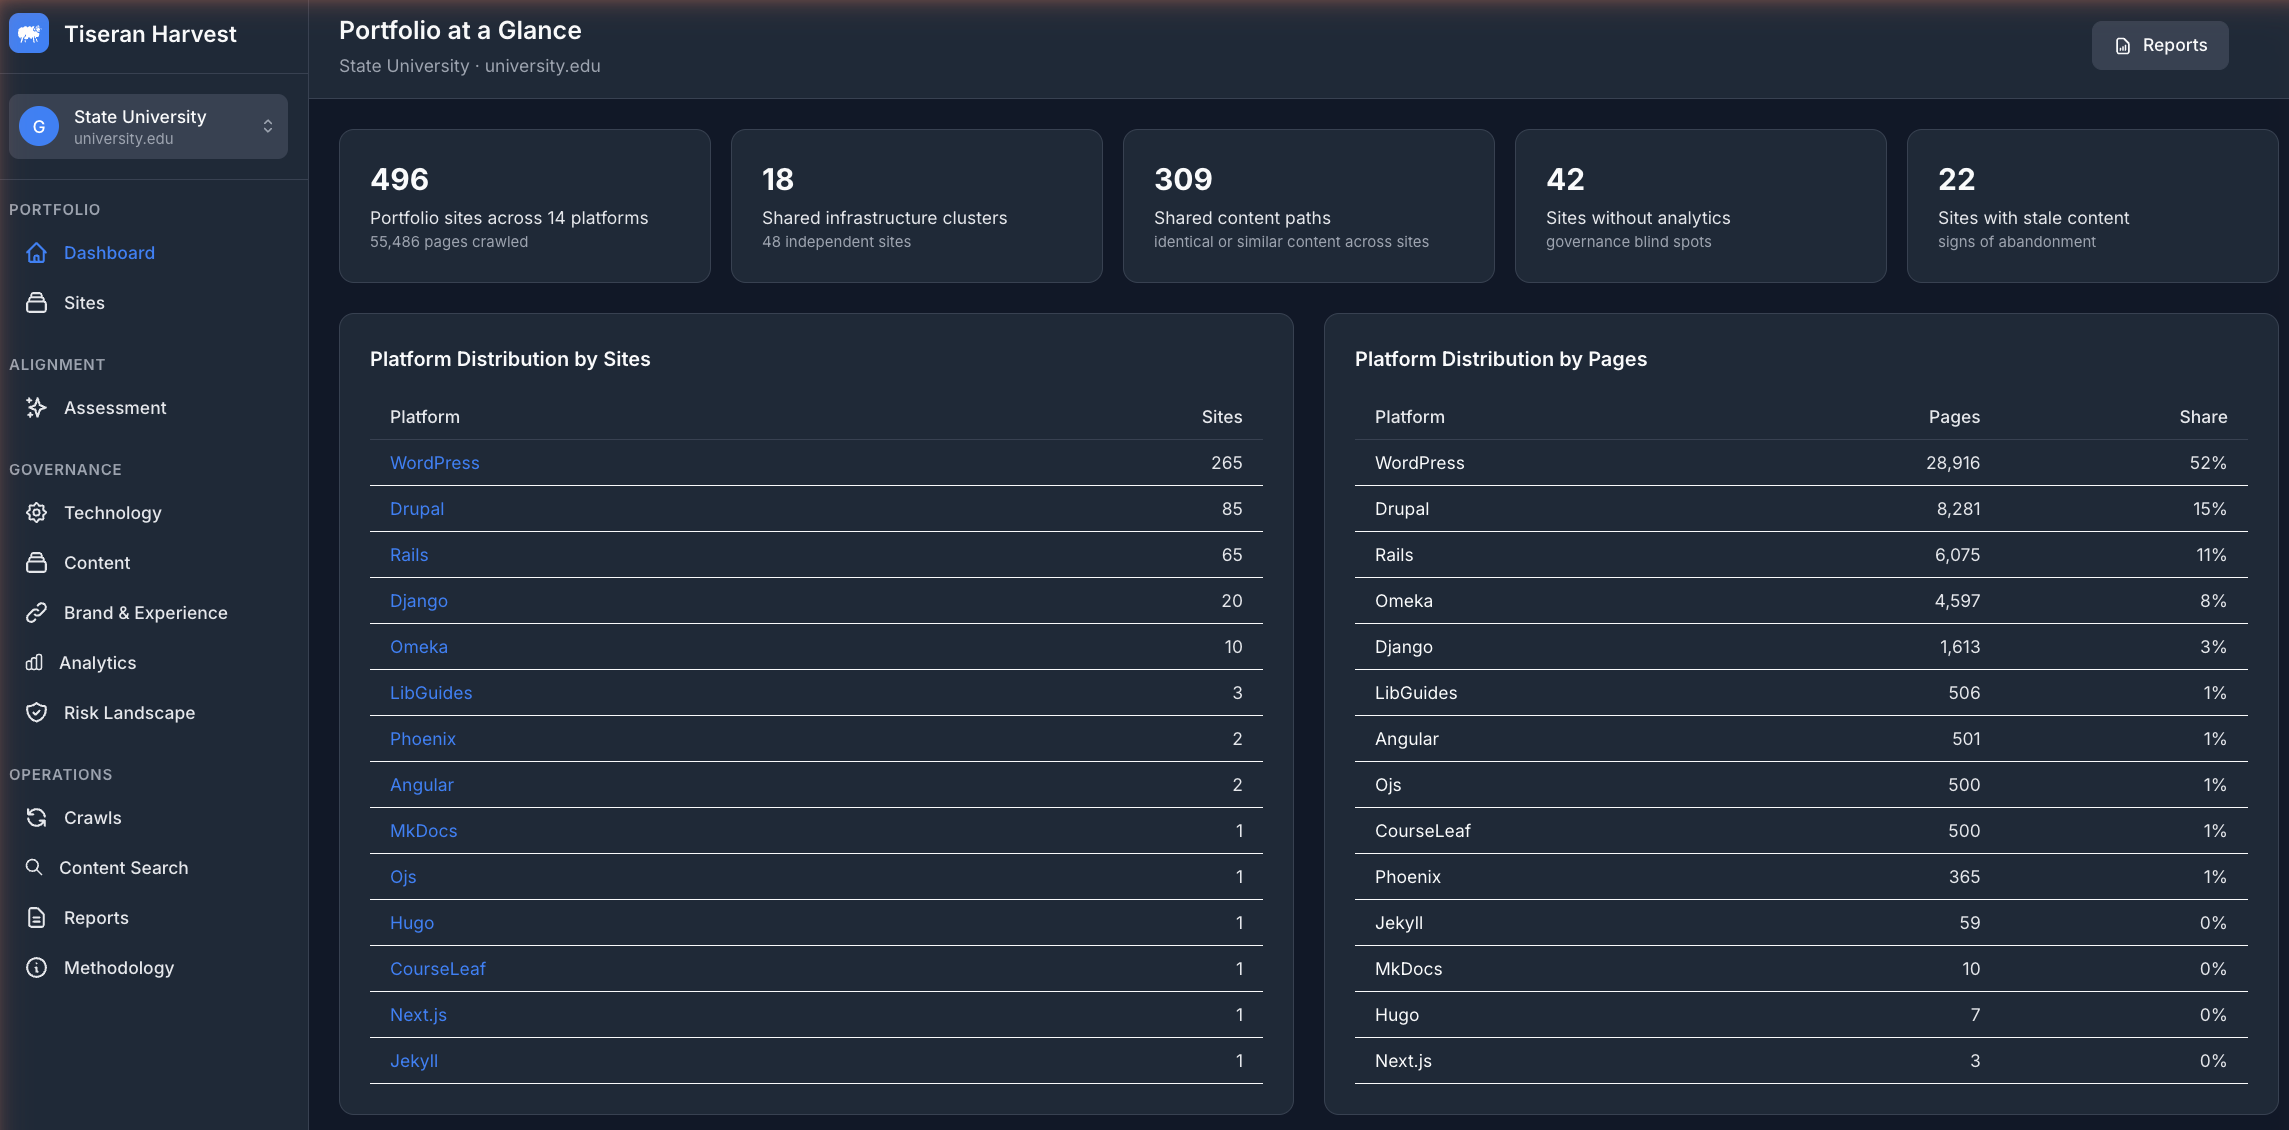Follow the Omeka link in Sites table
The image size is (2289, 1130).
click(418, 646)
